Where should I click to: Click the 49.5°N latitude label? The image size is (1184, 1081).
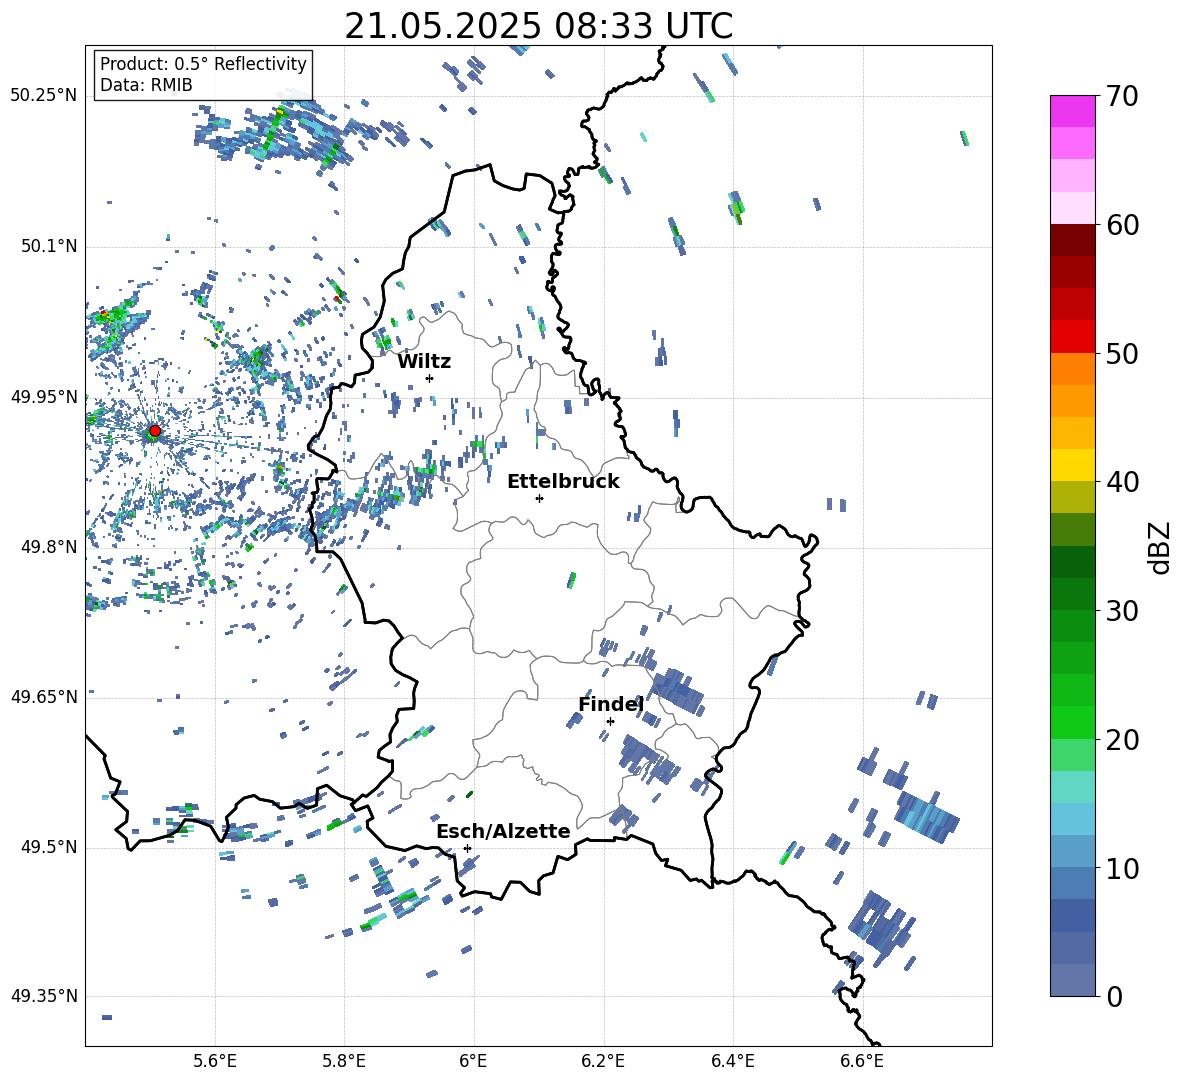[x=47, y=846]
